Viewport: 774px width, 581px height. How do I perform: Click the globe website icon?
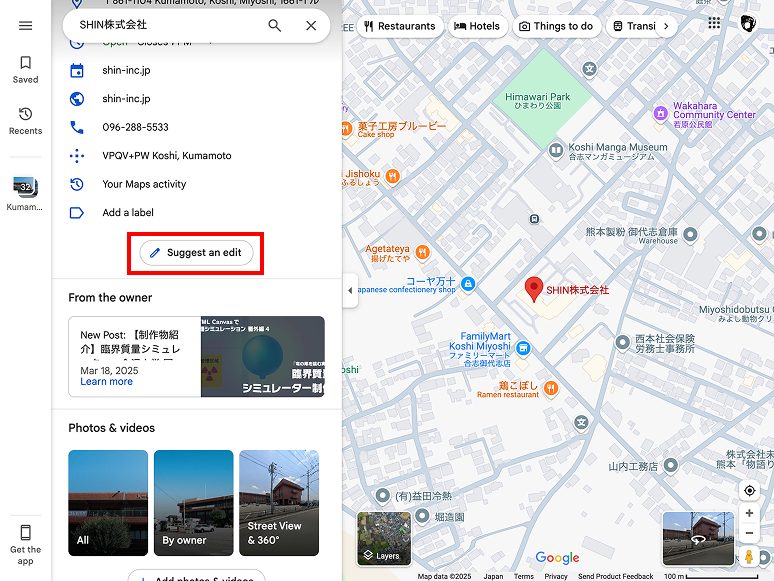coord(77,99)
